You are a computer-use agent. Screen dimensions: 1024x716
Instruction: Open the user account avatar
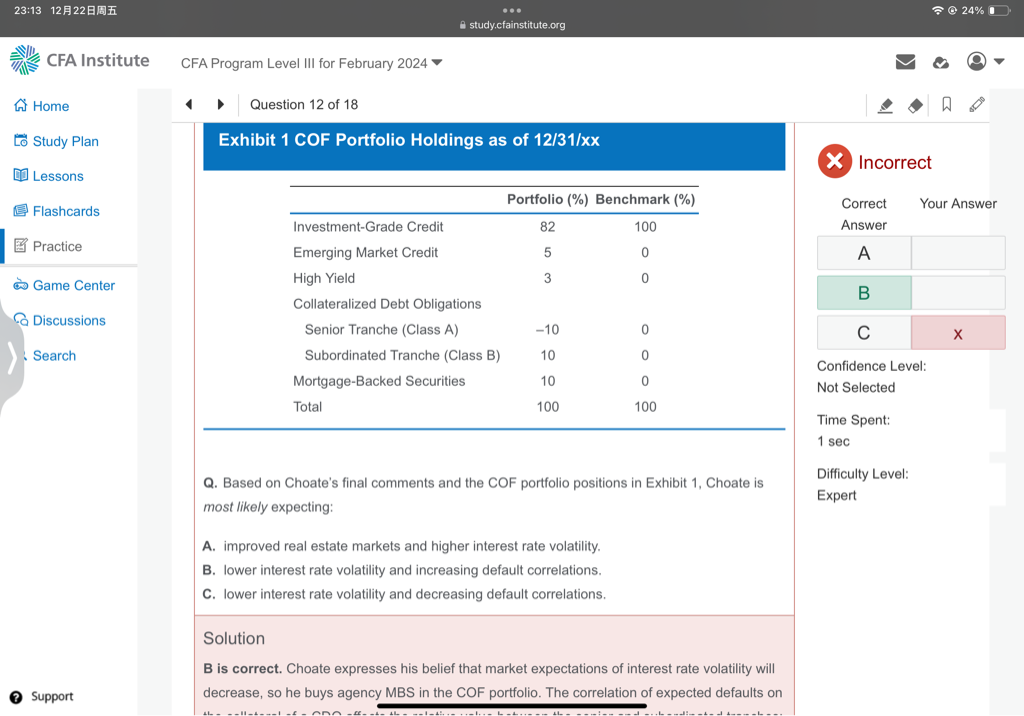976,61
